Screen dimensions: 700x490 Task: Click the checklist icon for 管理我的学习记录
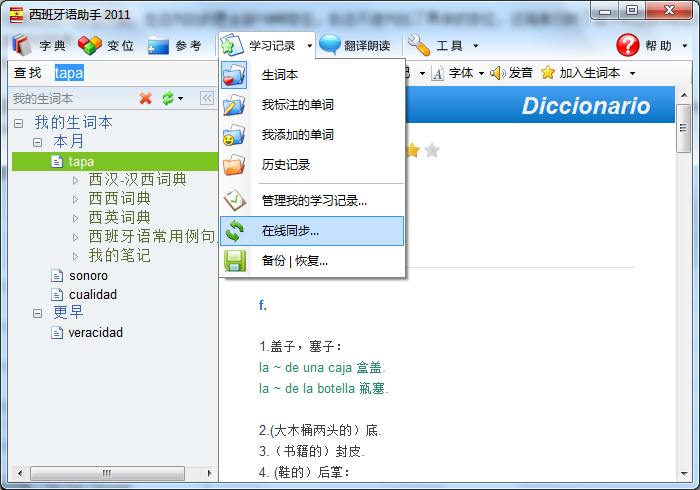tap(234, 201)
